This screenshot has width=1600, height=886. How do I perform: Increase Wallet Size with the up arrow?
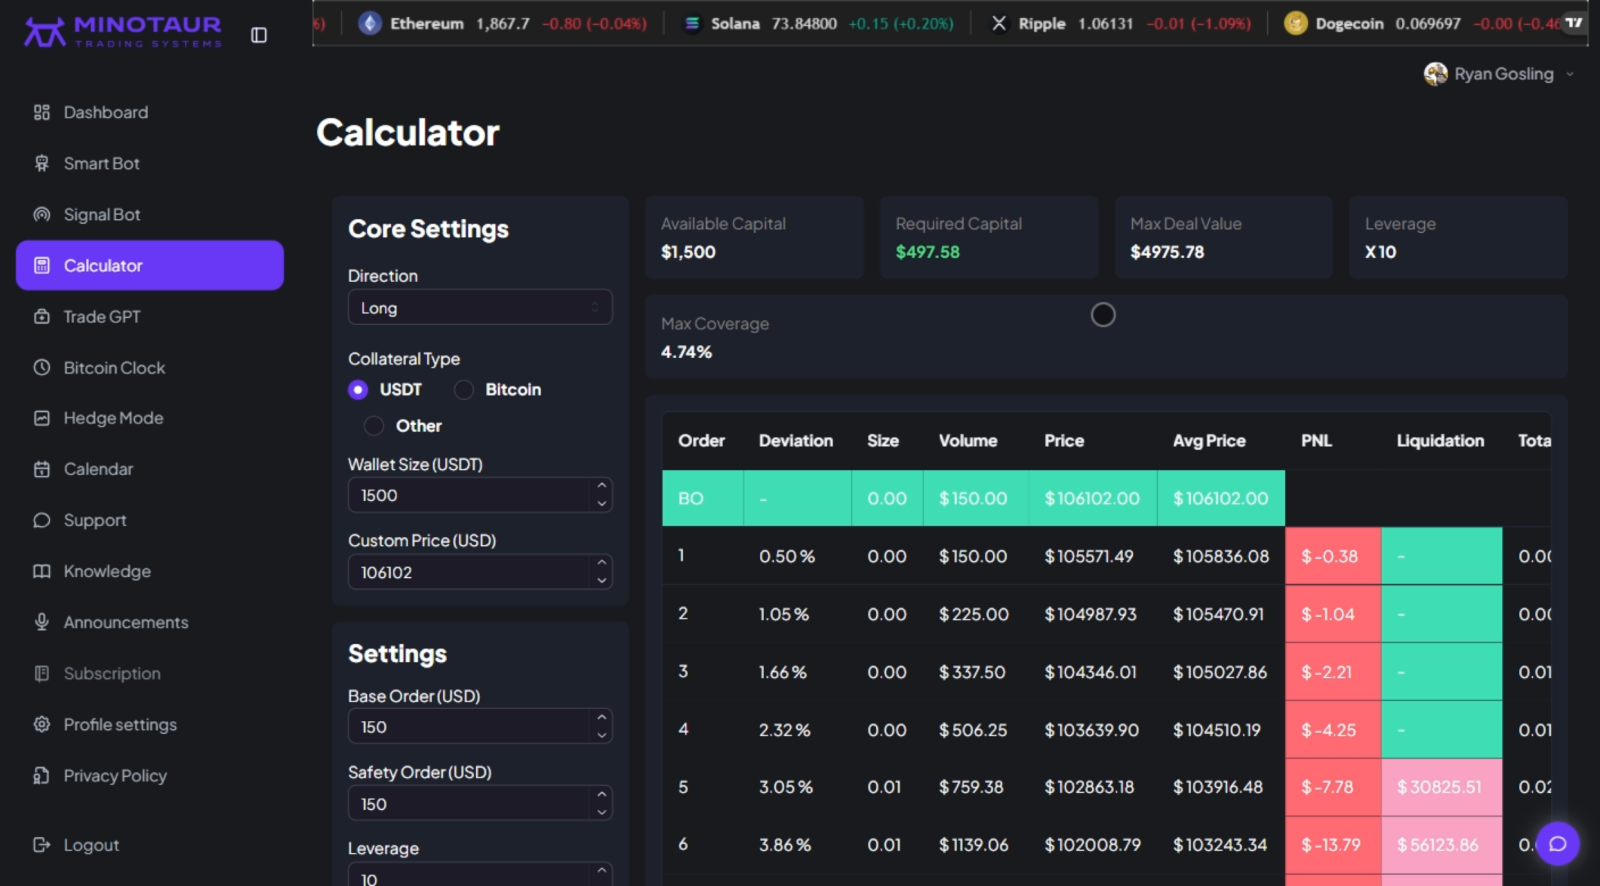point(602,486)
